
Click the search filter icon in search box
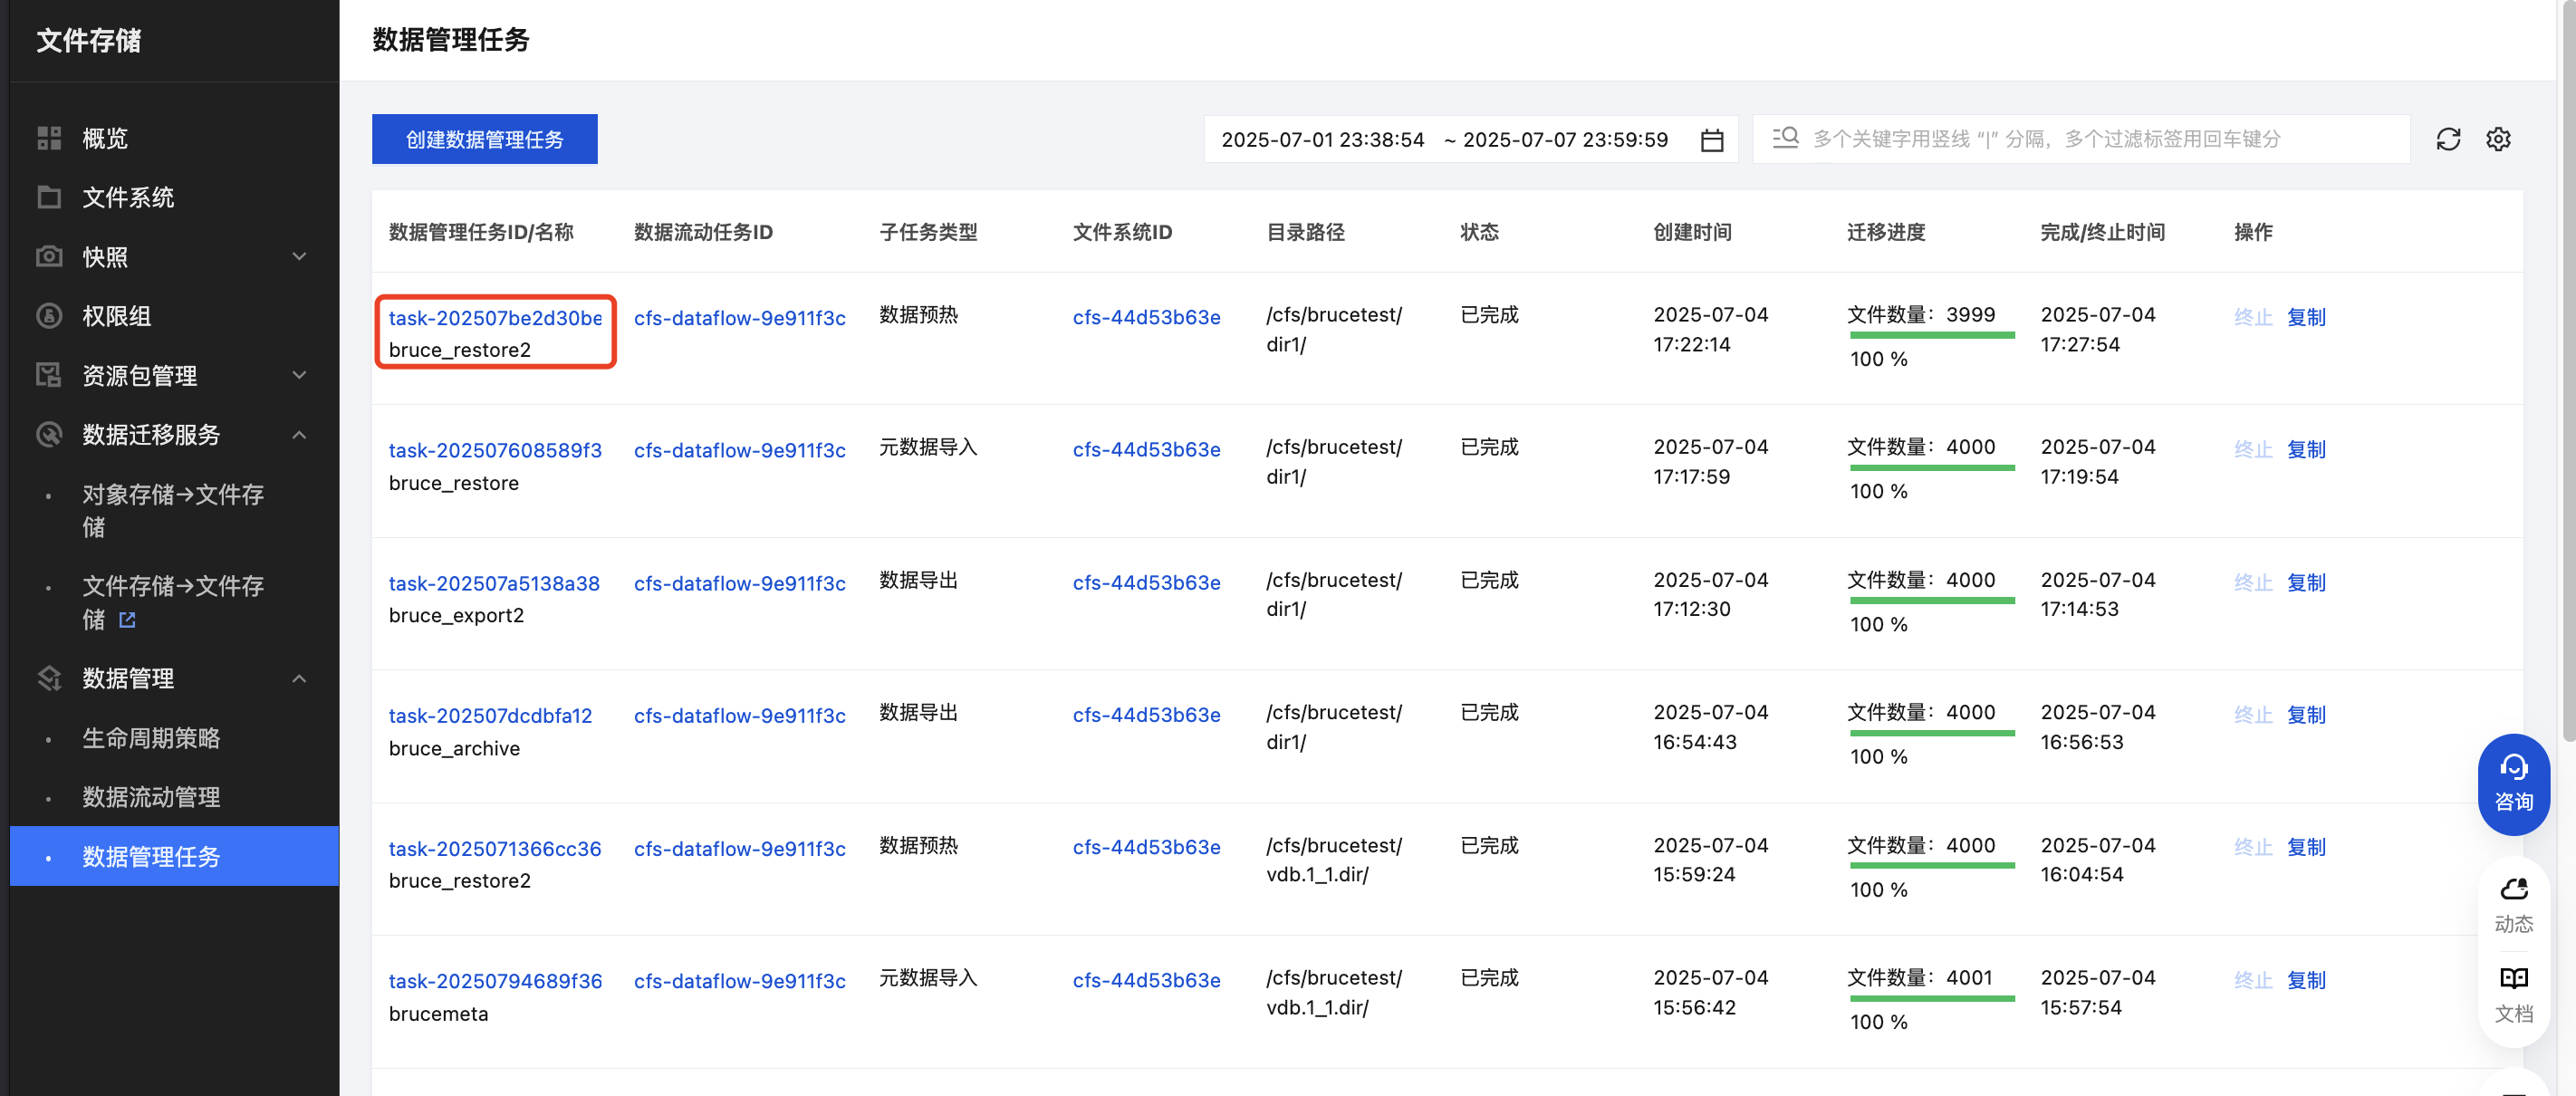pos(1785,138)
